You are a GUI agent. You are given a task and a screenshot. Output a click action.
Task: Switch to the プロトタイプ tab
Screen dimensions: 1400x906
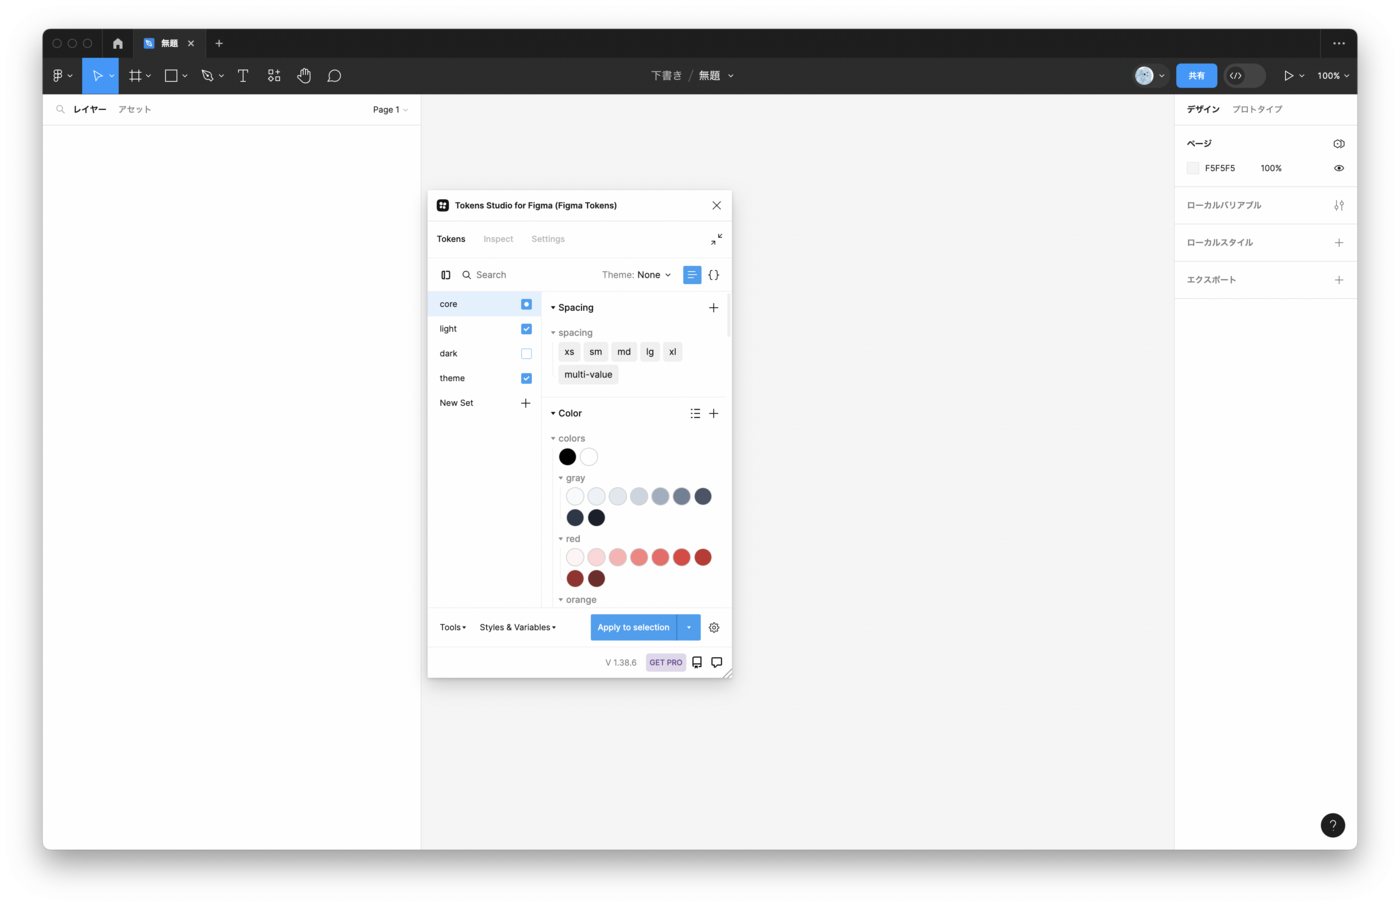pyautogui.click(x=1257, y=109)
